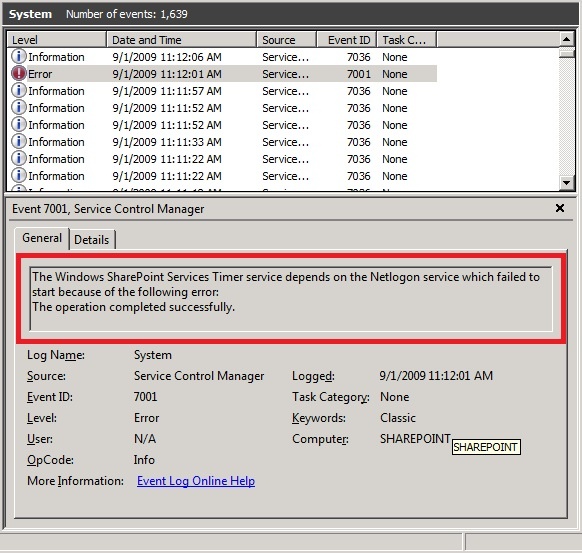The width and height of the screenshot is (582, 553).
Task: Open the Event Log Online Help link
Action: (x=196, y=481)
